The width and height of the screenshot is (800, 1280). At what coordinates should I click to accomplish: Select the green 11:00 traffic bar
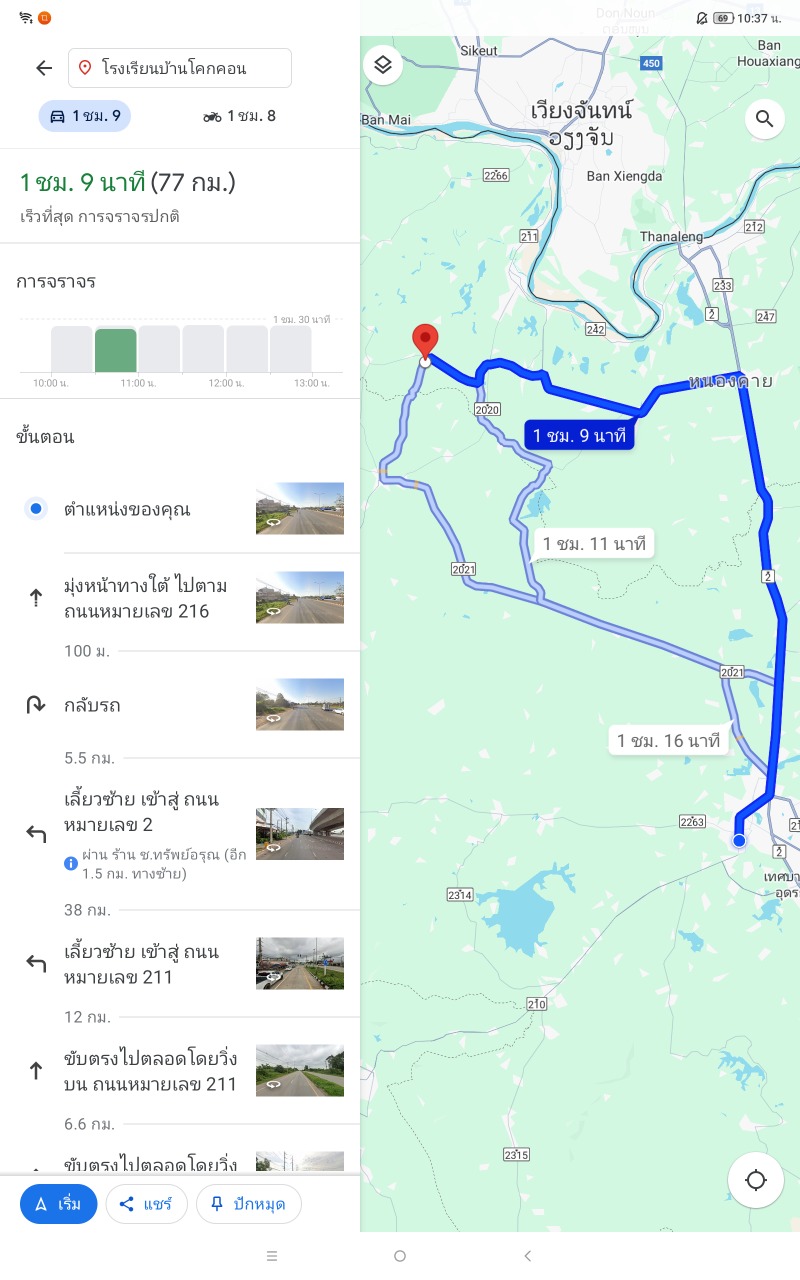pos(116,350)
